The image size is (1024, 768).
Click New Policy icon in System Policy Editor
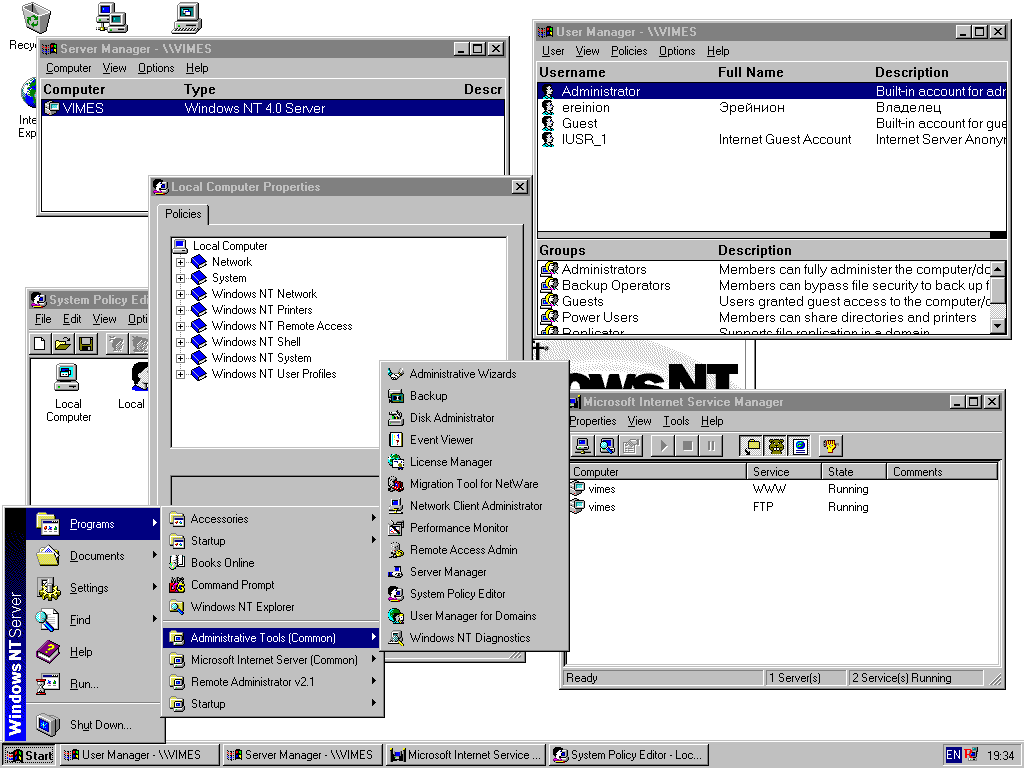click(41, 344)
